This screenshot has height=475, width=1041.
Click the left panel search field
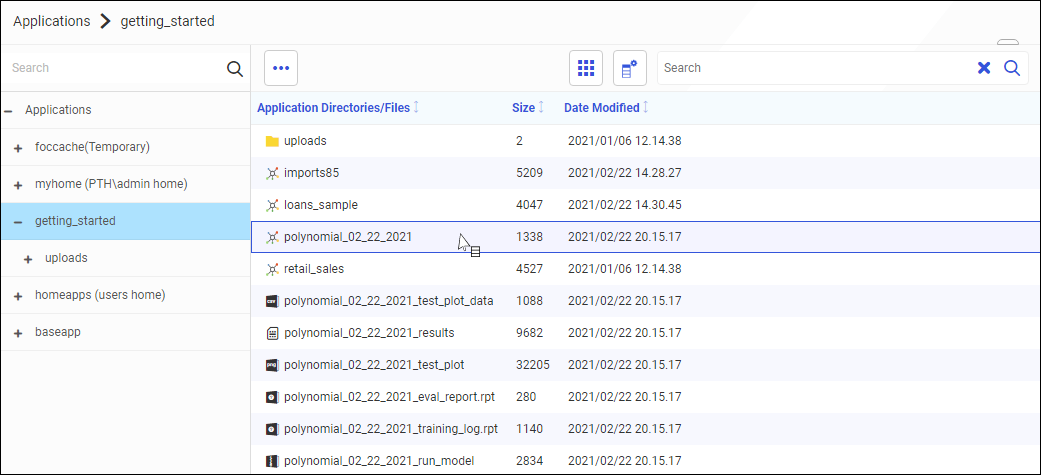(115, 68)
